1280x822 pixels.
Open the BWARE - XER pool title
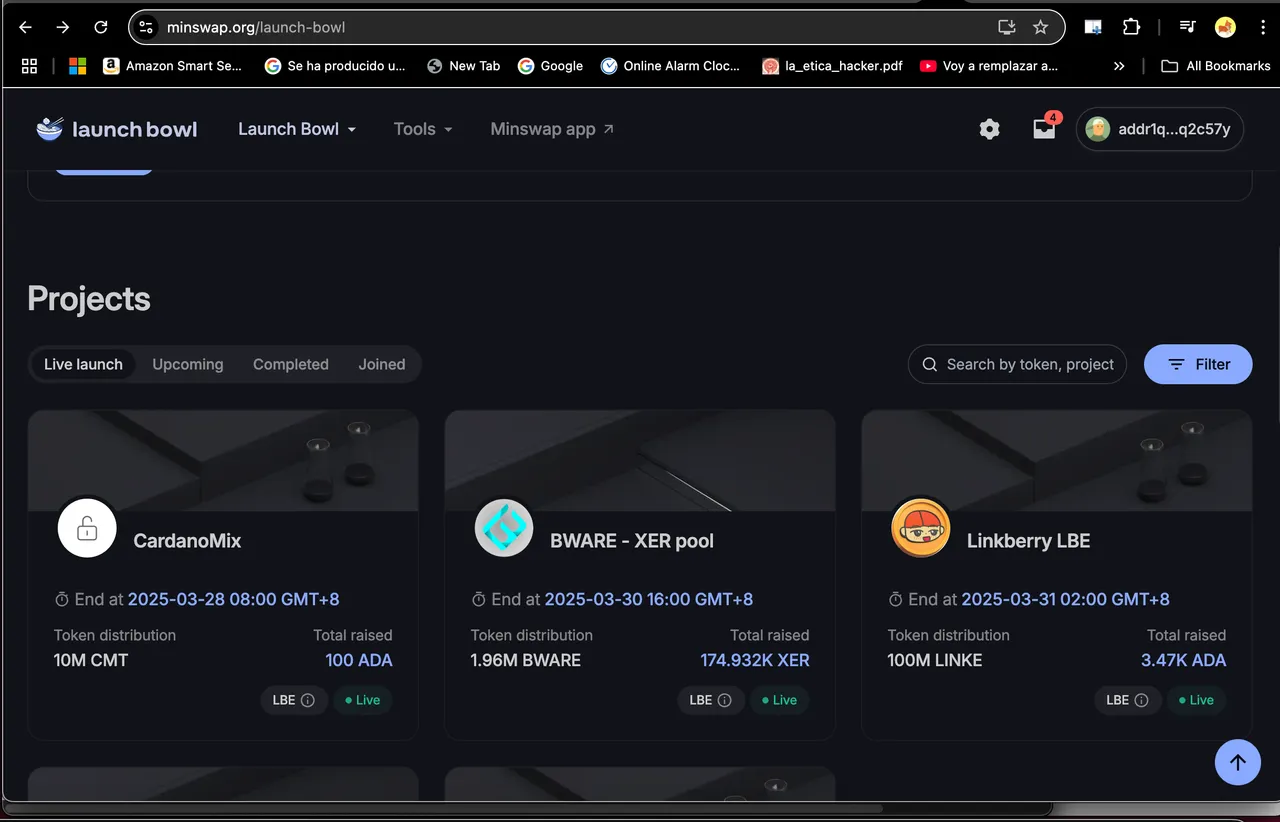(632, 541)
